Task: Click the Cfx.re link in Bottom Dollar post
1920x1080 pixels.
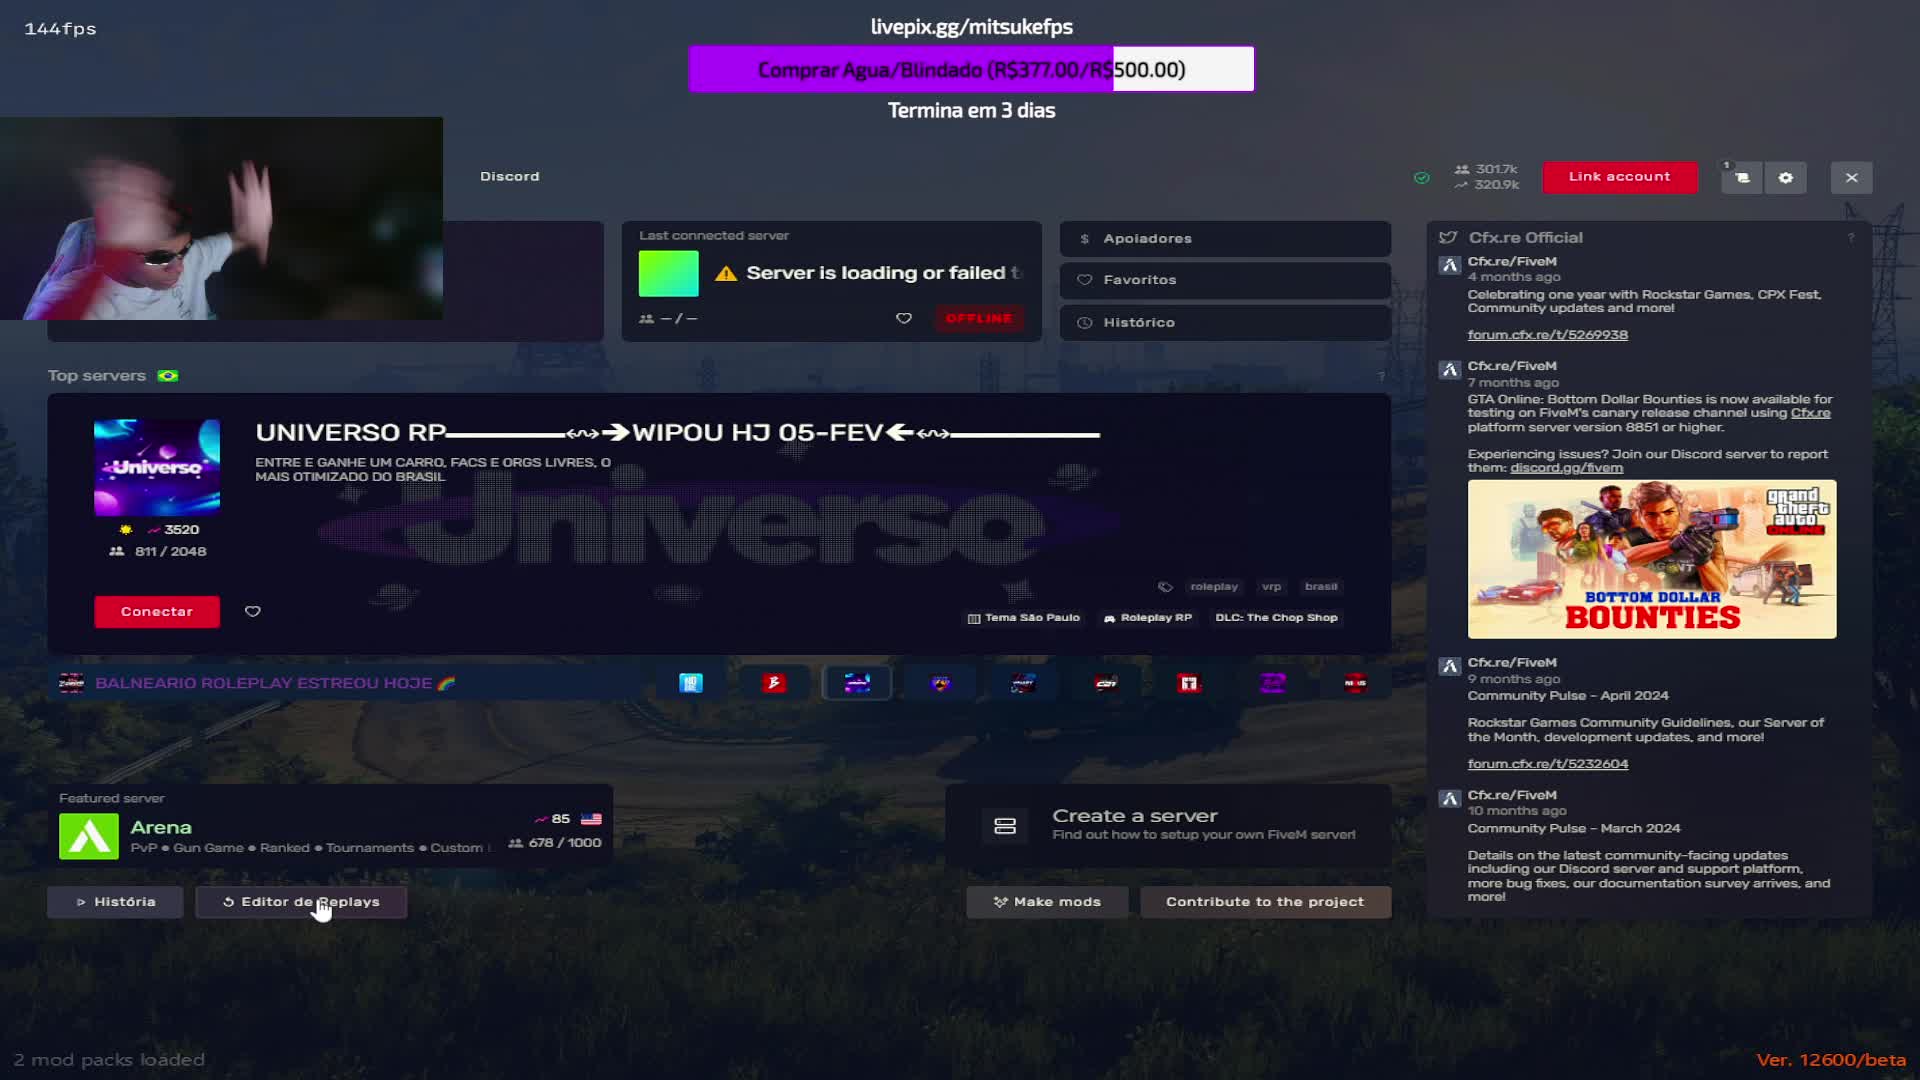Action: coord(1810,413)
